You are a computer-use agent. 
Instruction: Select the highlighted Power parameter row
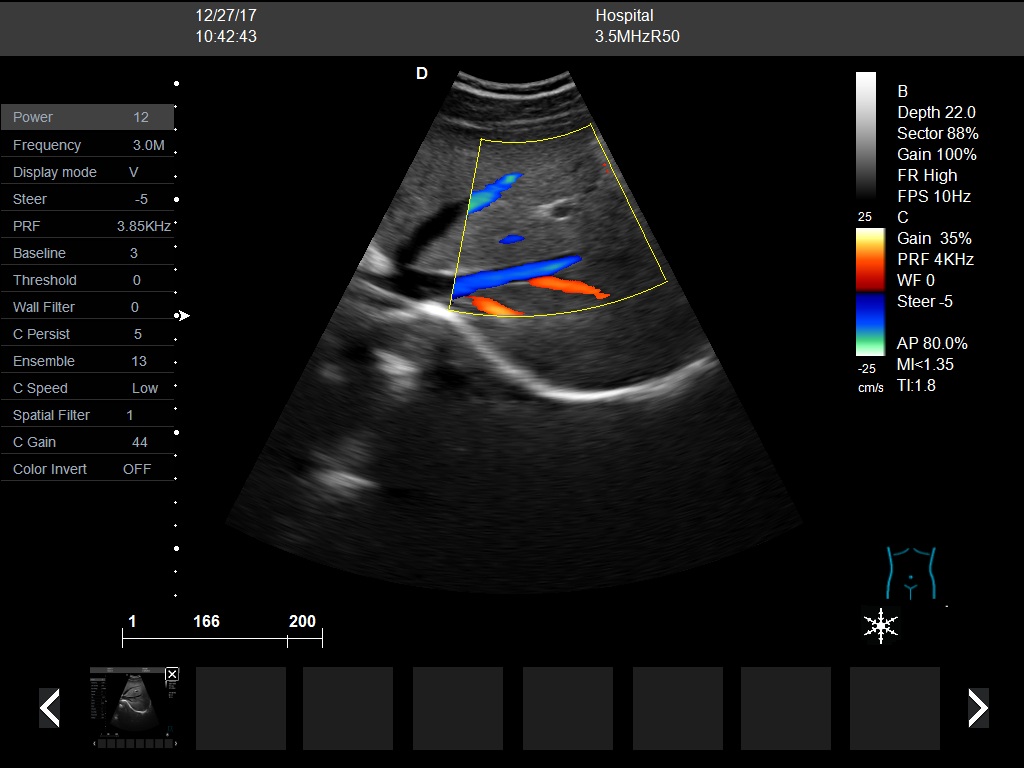[87, 117]
